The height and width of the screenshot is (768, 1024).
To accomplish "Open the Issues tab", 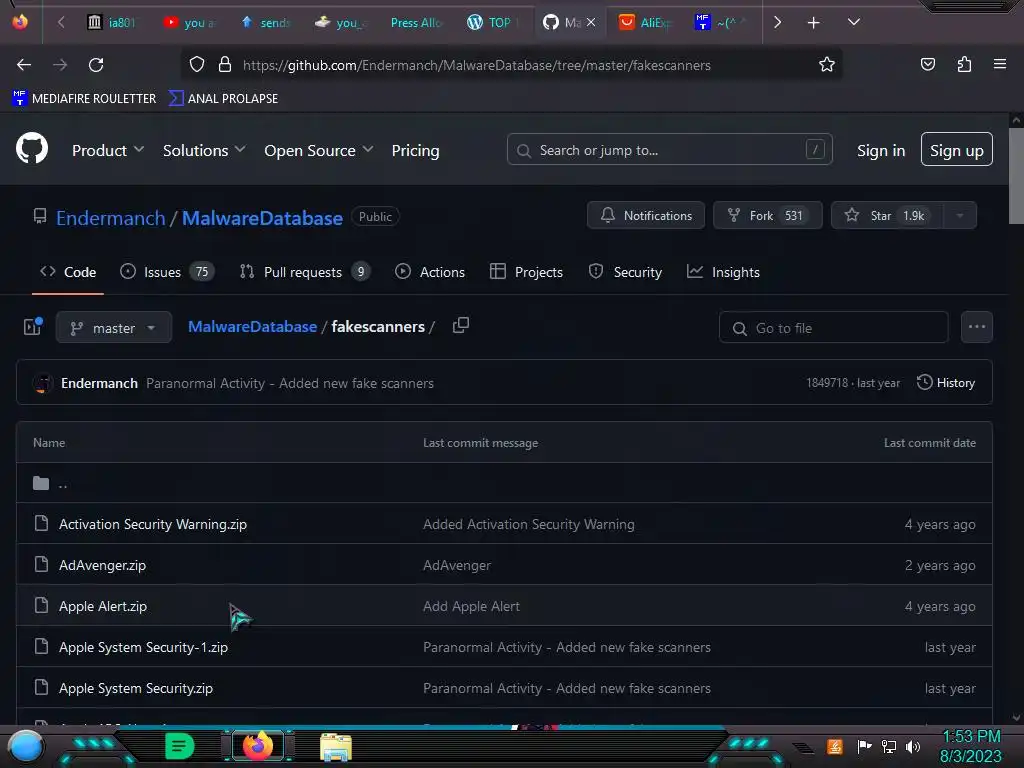I will coord(167,272).
